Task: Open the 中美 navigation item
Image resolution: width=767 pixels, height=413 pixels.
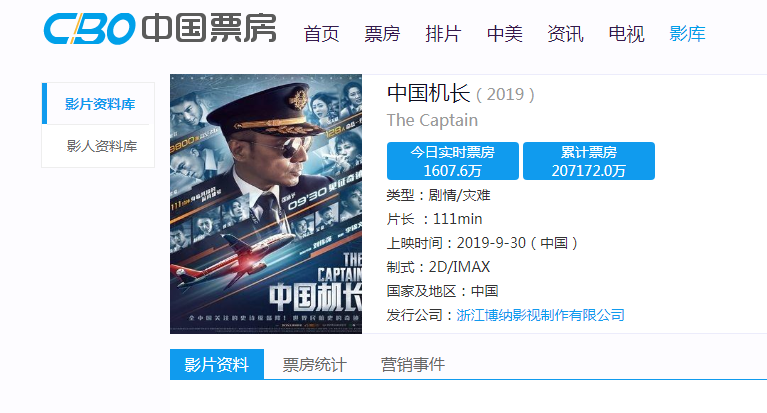Action: coord(504,34)
